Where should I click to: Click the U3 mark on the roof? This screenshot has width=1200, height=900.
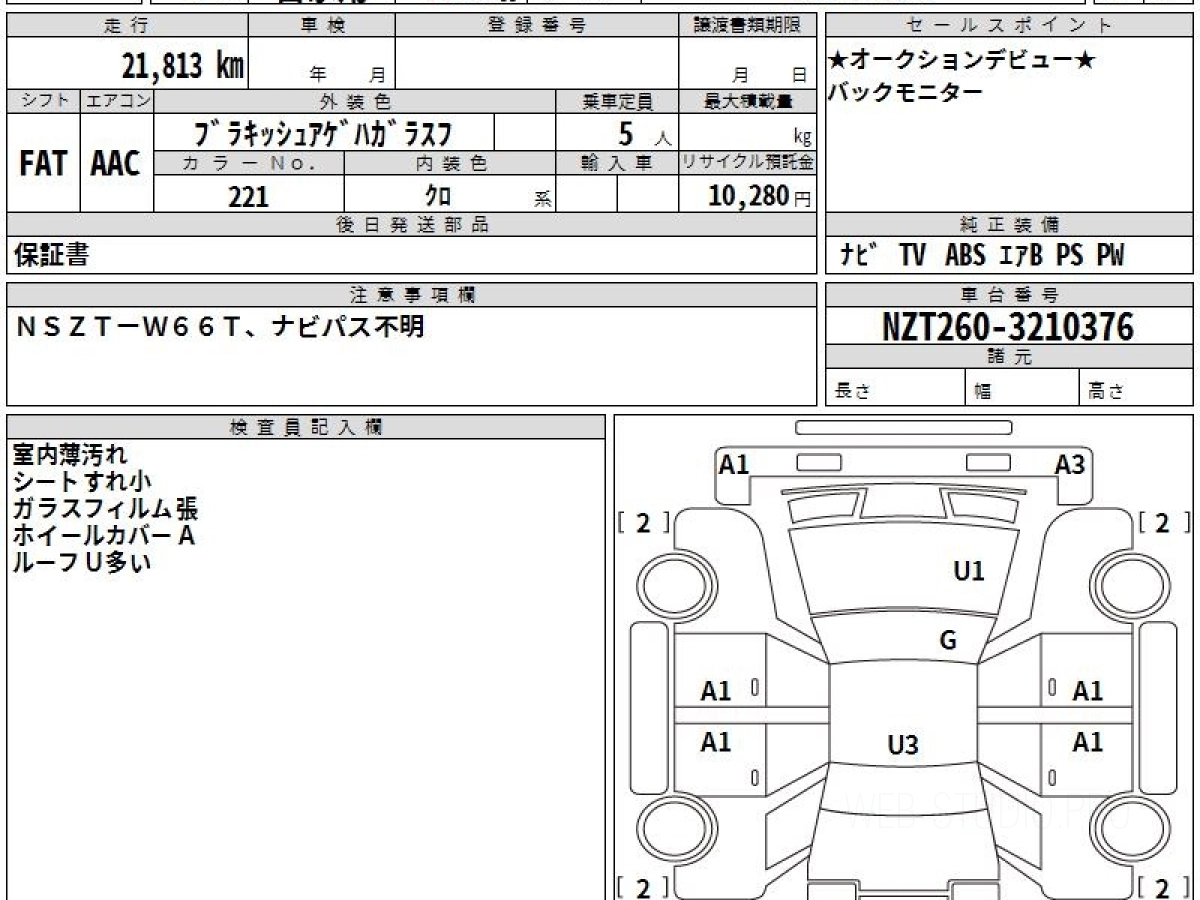click(x=903, y=745)
